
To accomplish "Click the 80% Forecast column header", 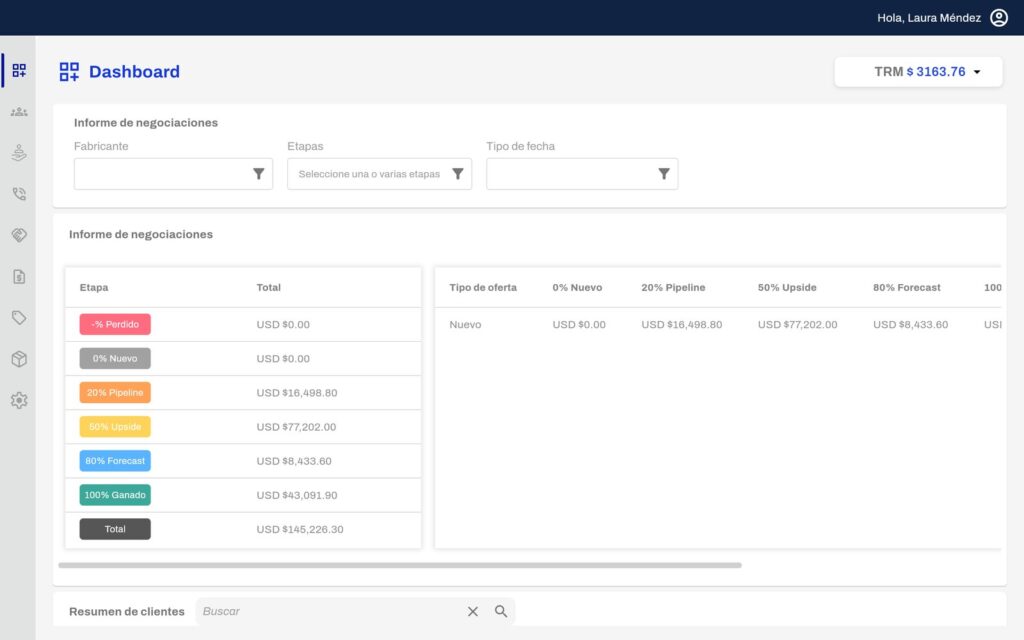I will (906, 287).
